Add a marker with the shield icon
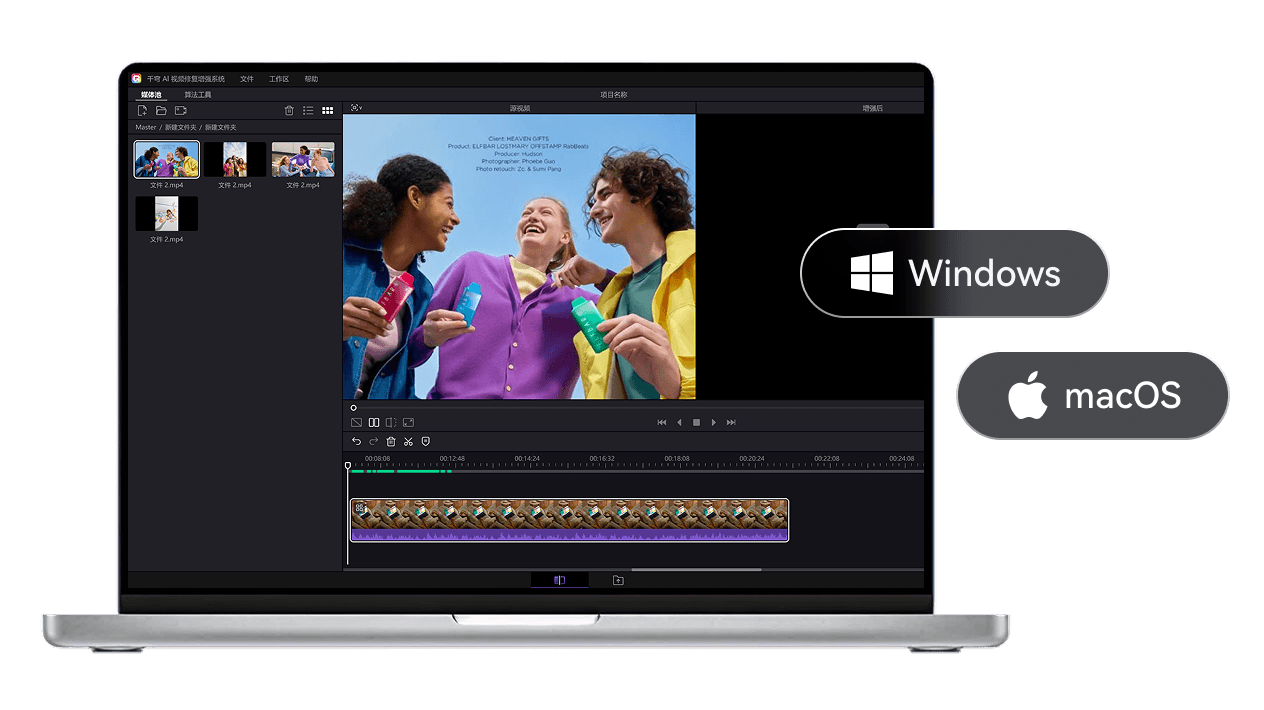 click(425, 442)
